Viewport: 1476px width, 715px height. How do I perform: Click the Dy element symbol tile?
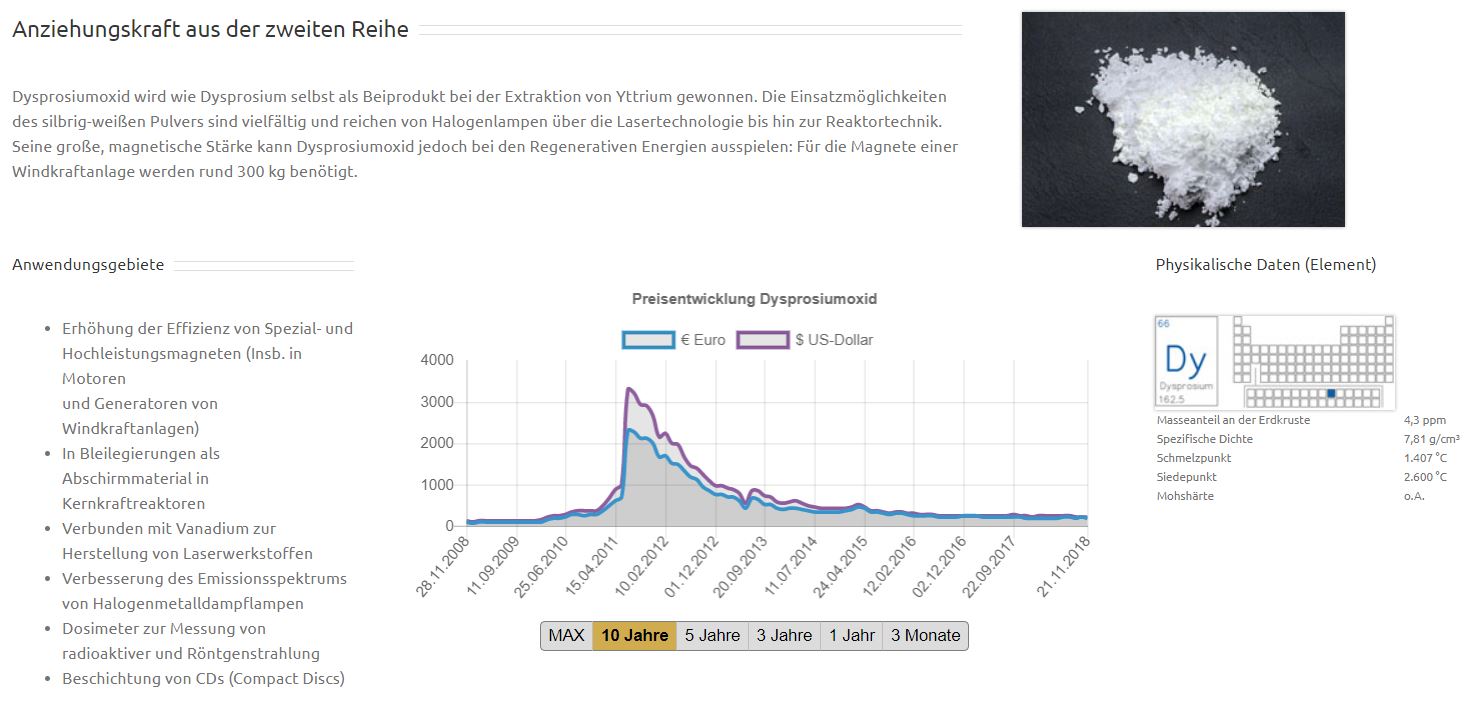click(x=1186, y=361)
